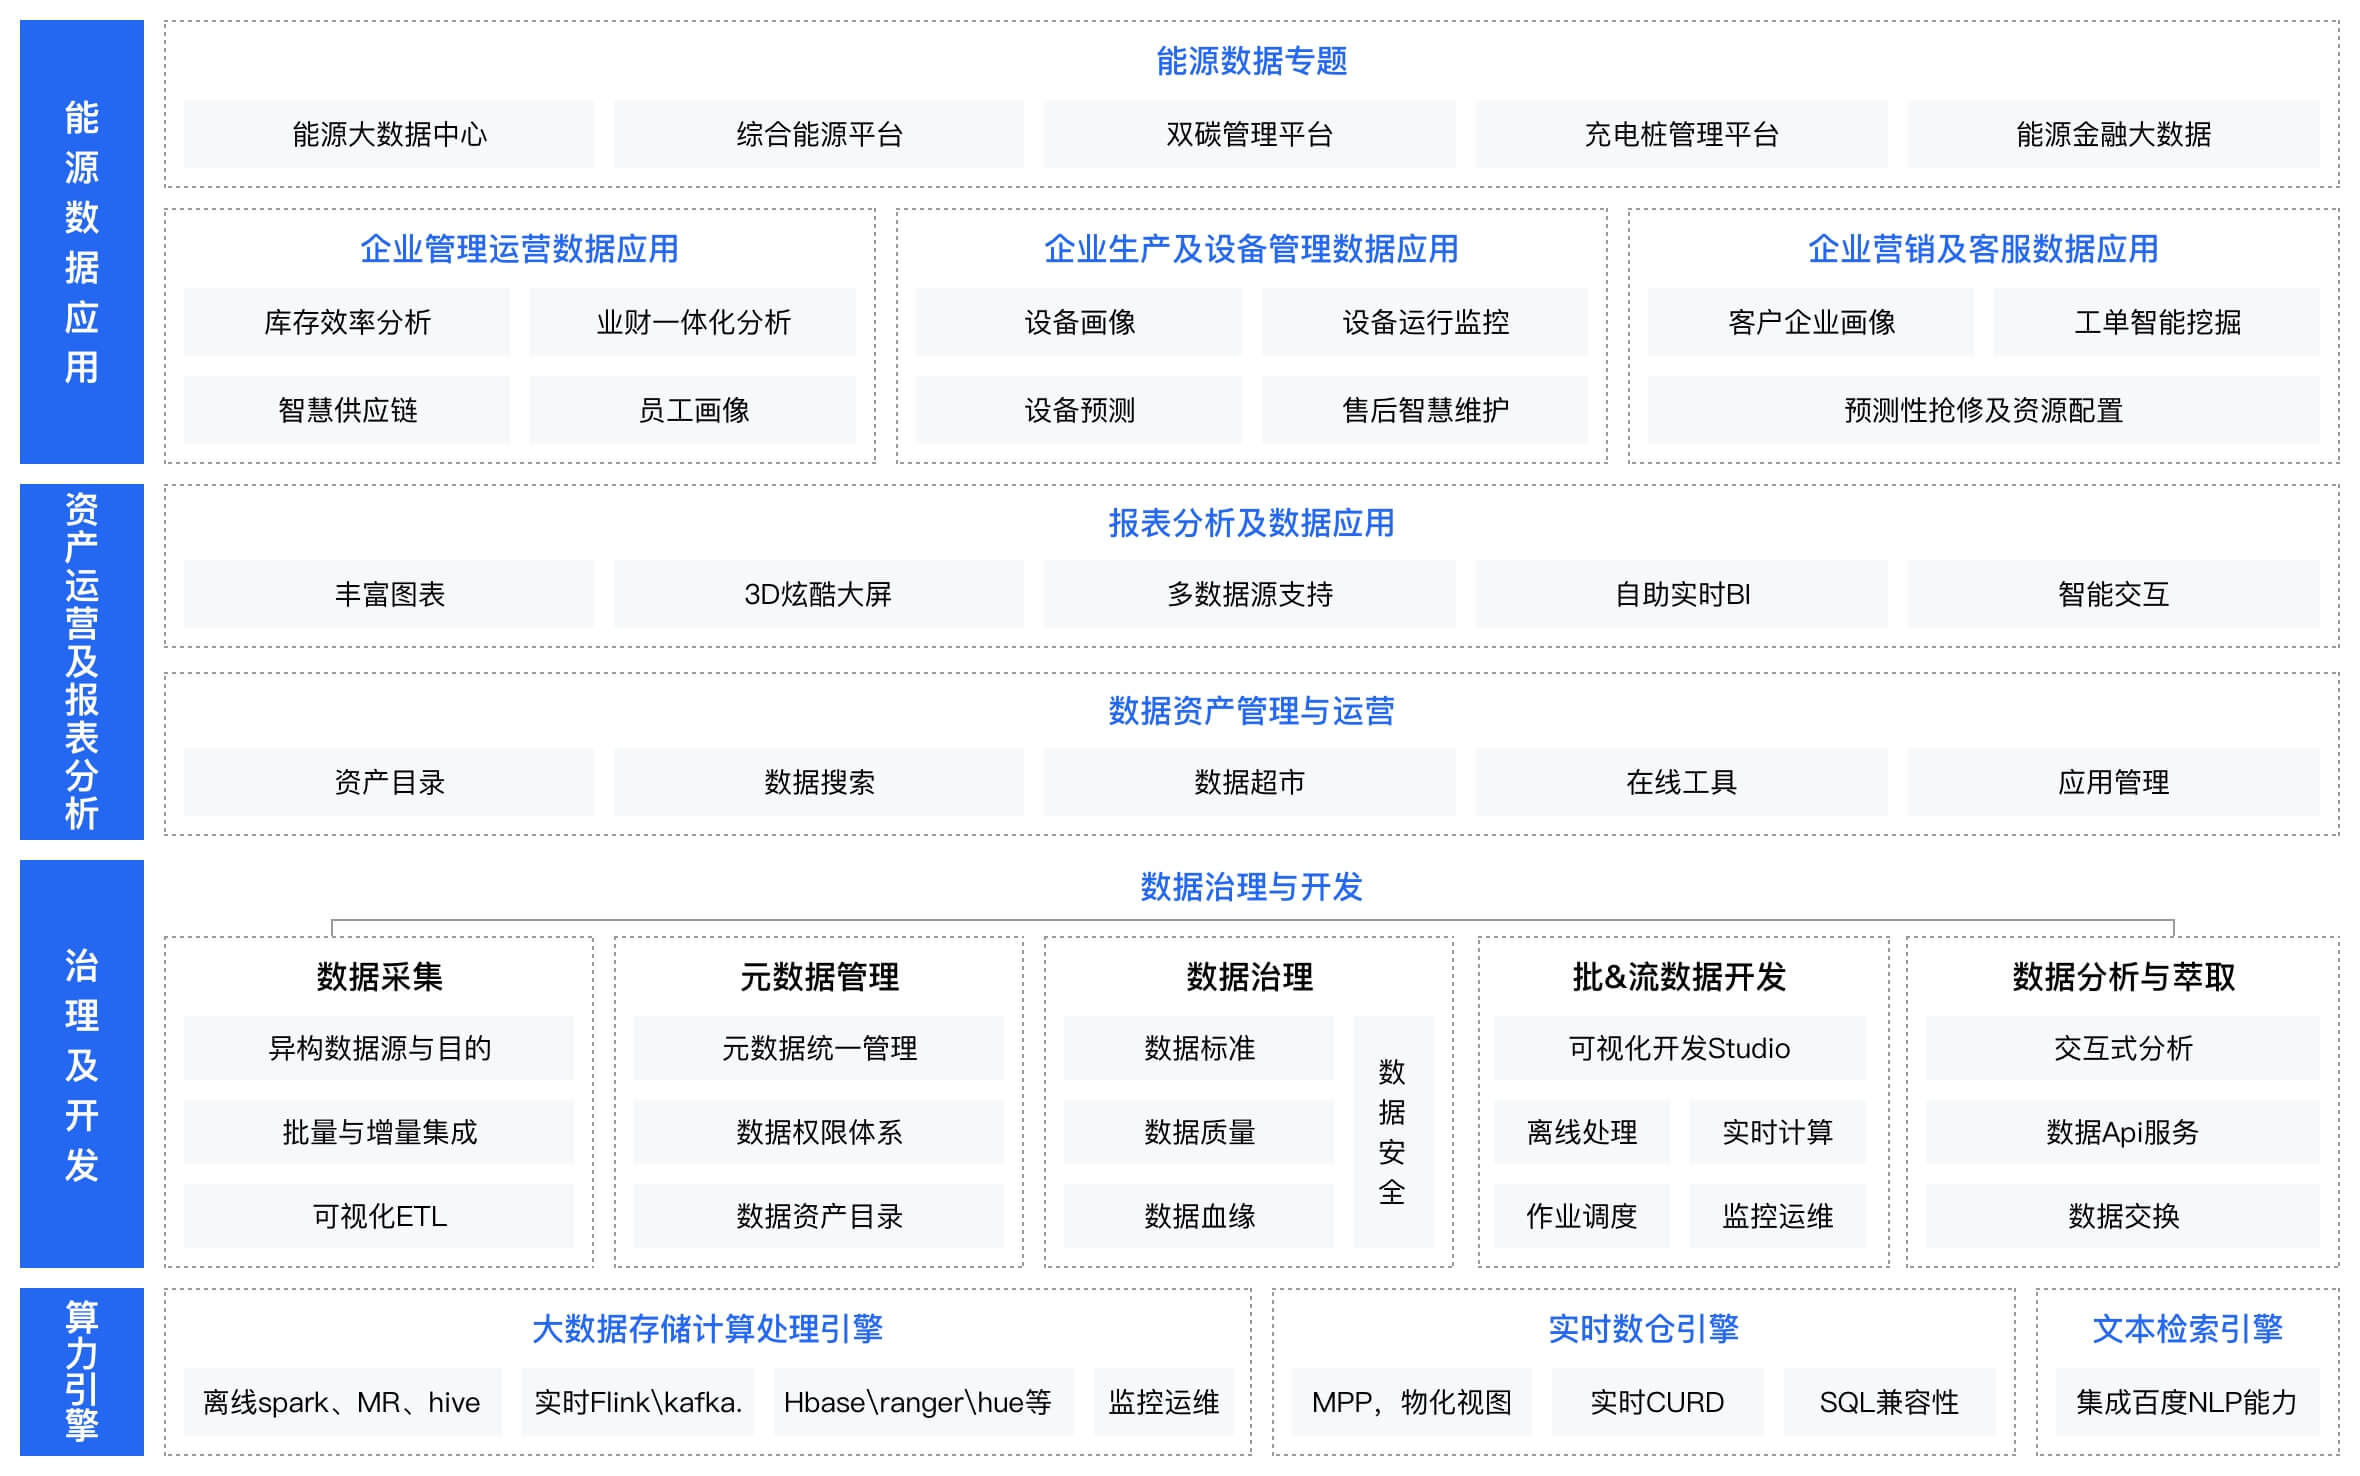Click the 数据Api服务 entry
This screenshot has height=1476, width=2360.
pyautogui.click(x=2120, y=1132)
